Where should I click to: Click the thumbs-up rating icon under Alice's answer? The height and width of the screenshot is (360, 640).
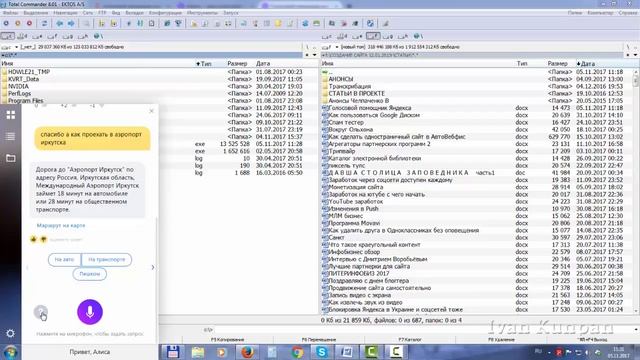tap(33, 239)
